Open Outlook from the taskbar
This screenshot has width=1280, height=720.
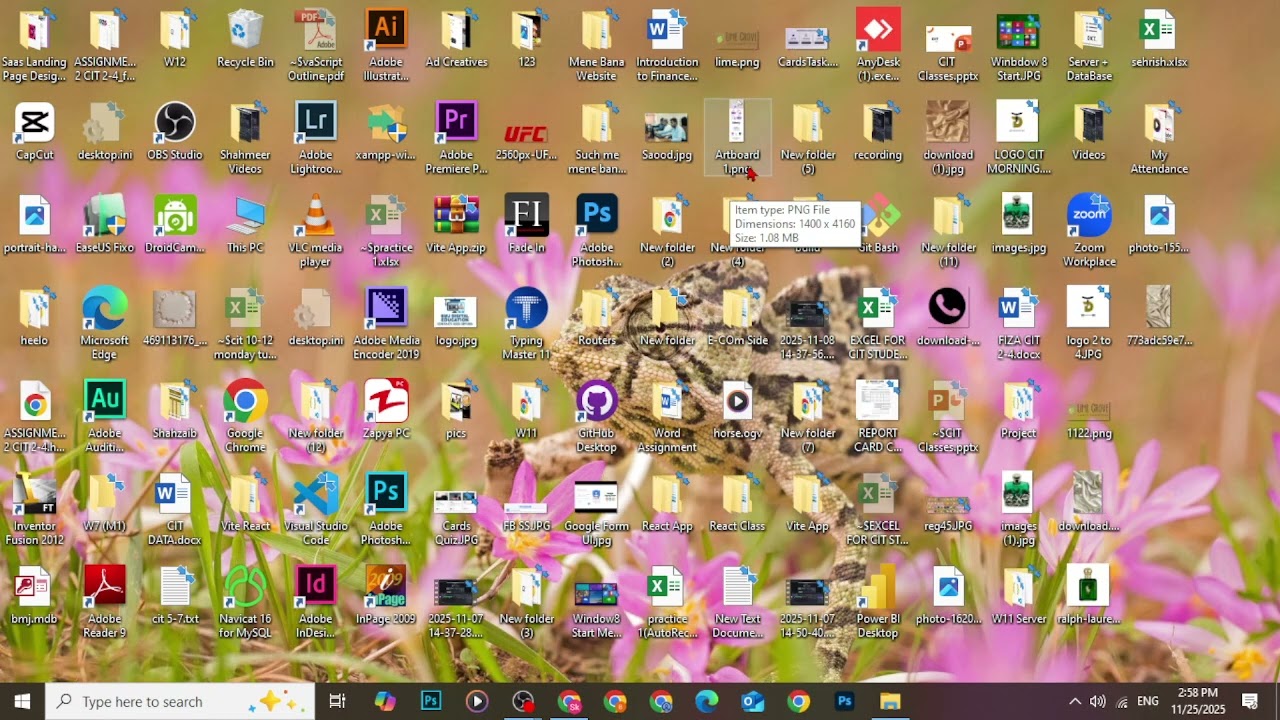click(x=752, y=701)
